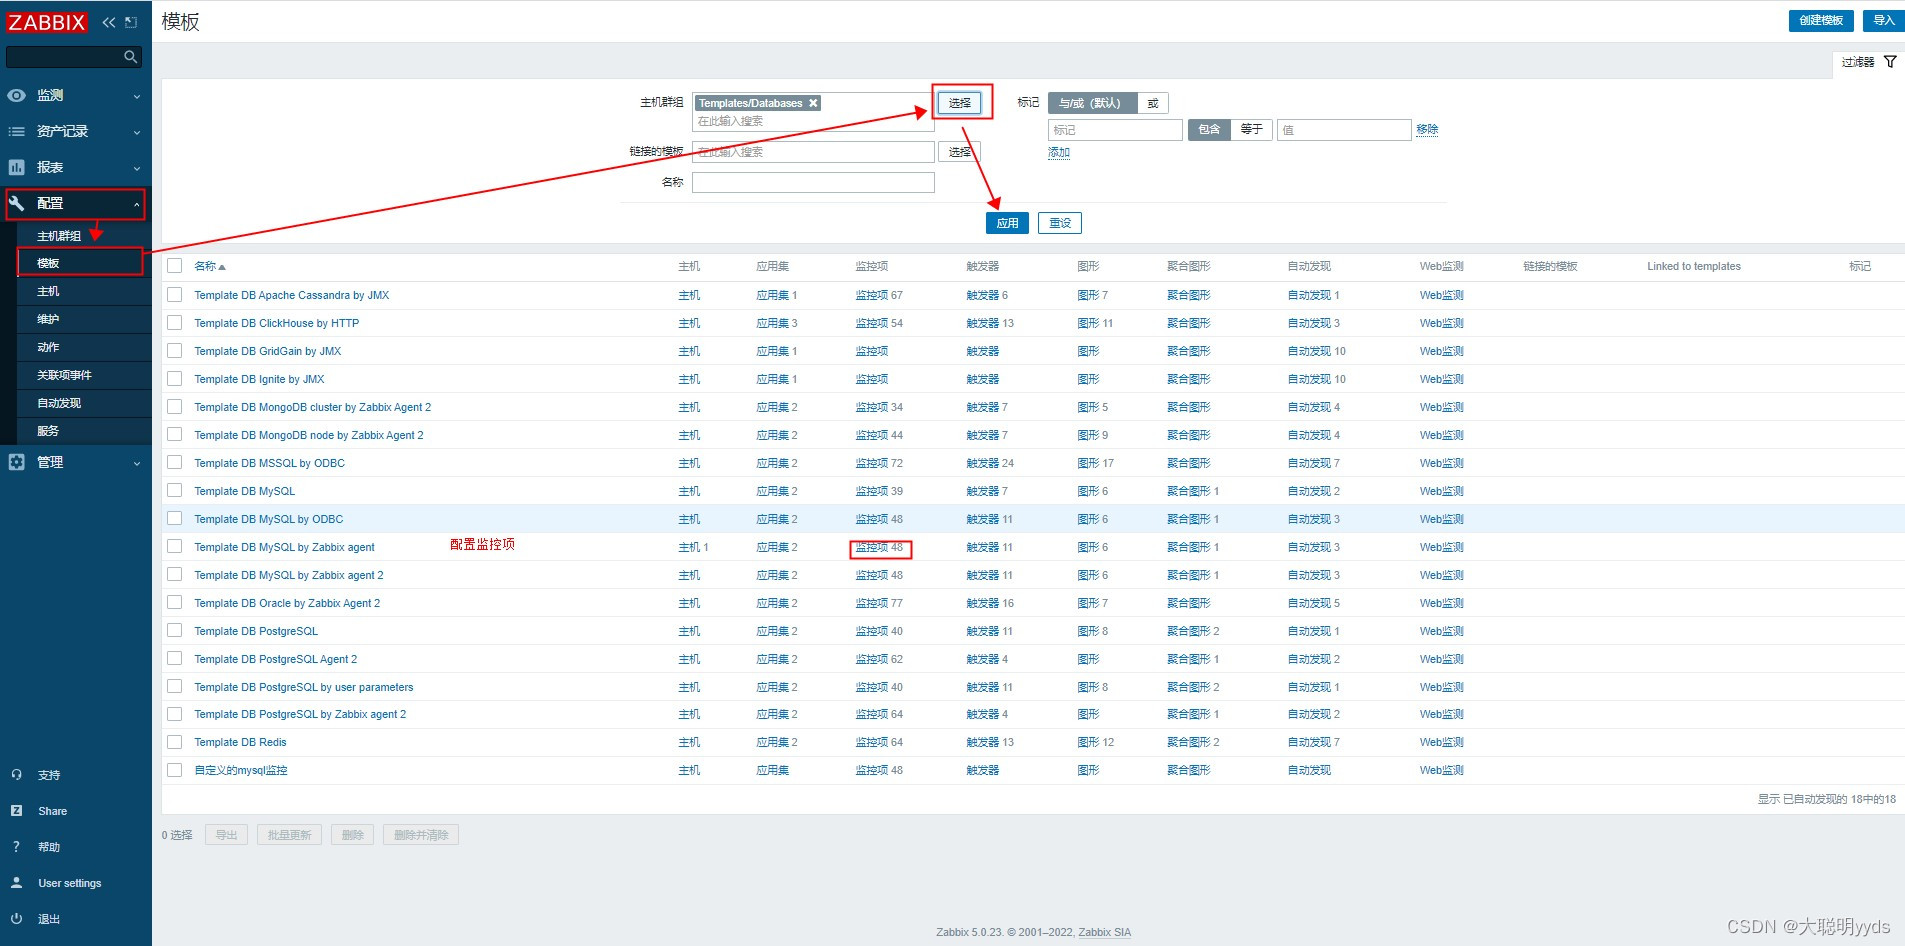Expand the 报表 menu chevron

pyautogui.click(x=137, y=168)
